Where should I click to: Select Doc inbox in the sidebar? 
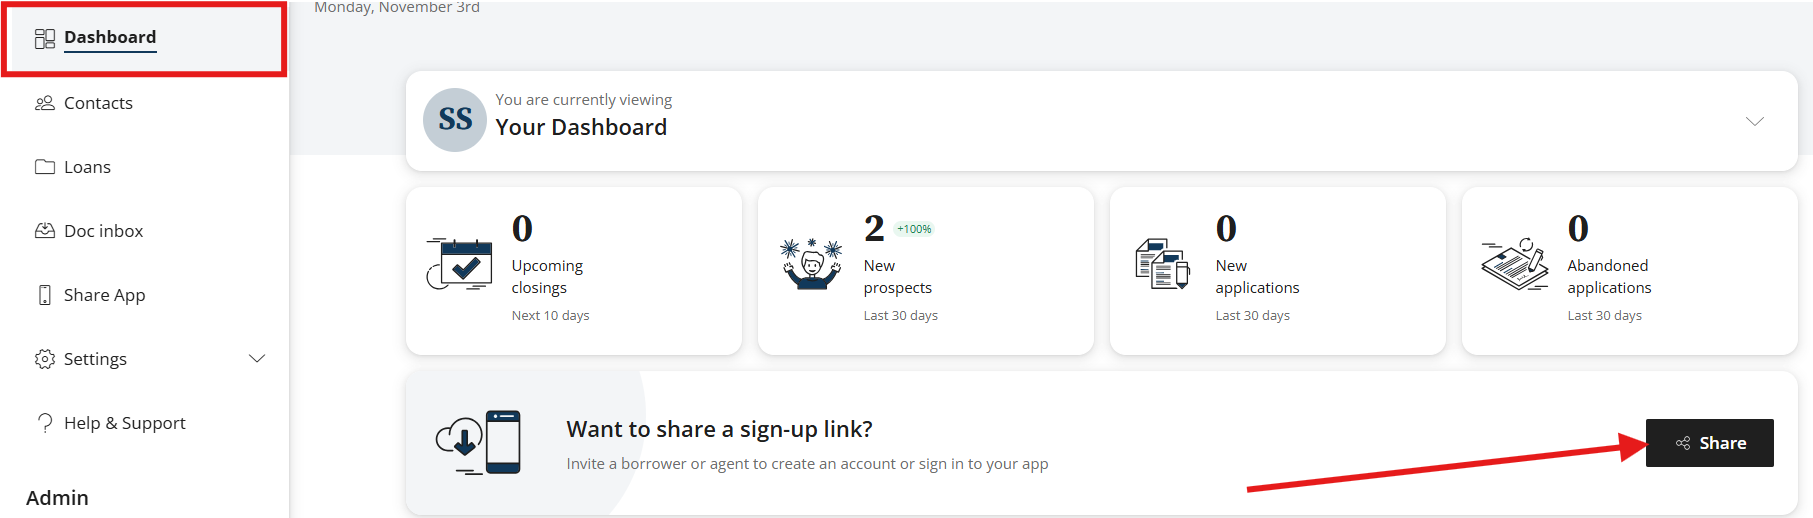(x=103, y=231)
